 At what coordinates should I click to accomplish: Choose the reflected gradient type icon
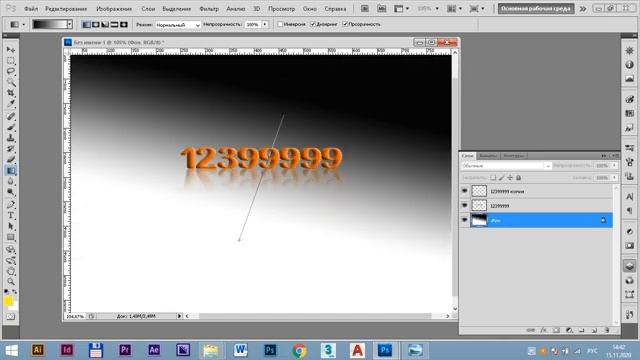[114, 25]
